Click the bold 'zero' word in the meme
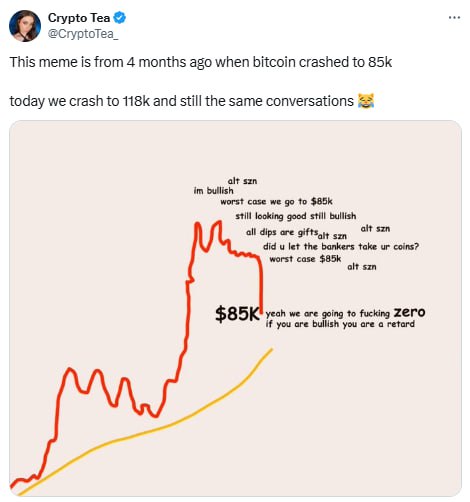 [x=409, y=312]
